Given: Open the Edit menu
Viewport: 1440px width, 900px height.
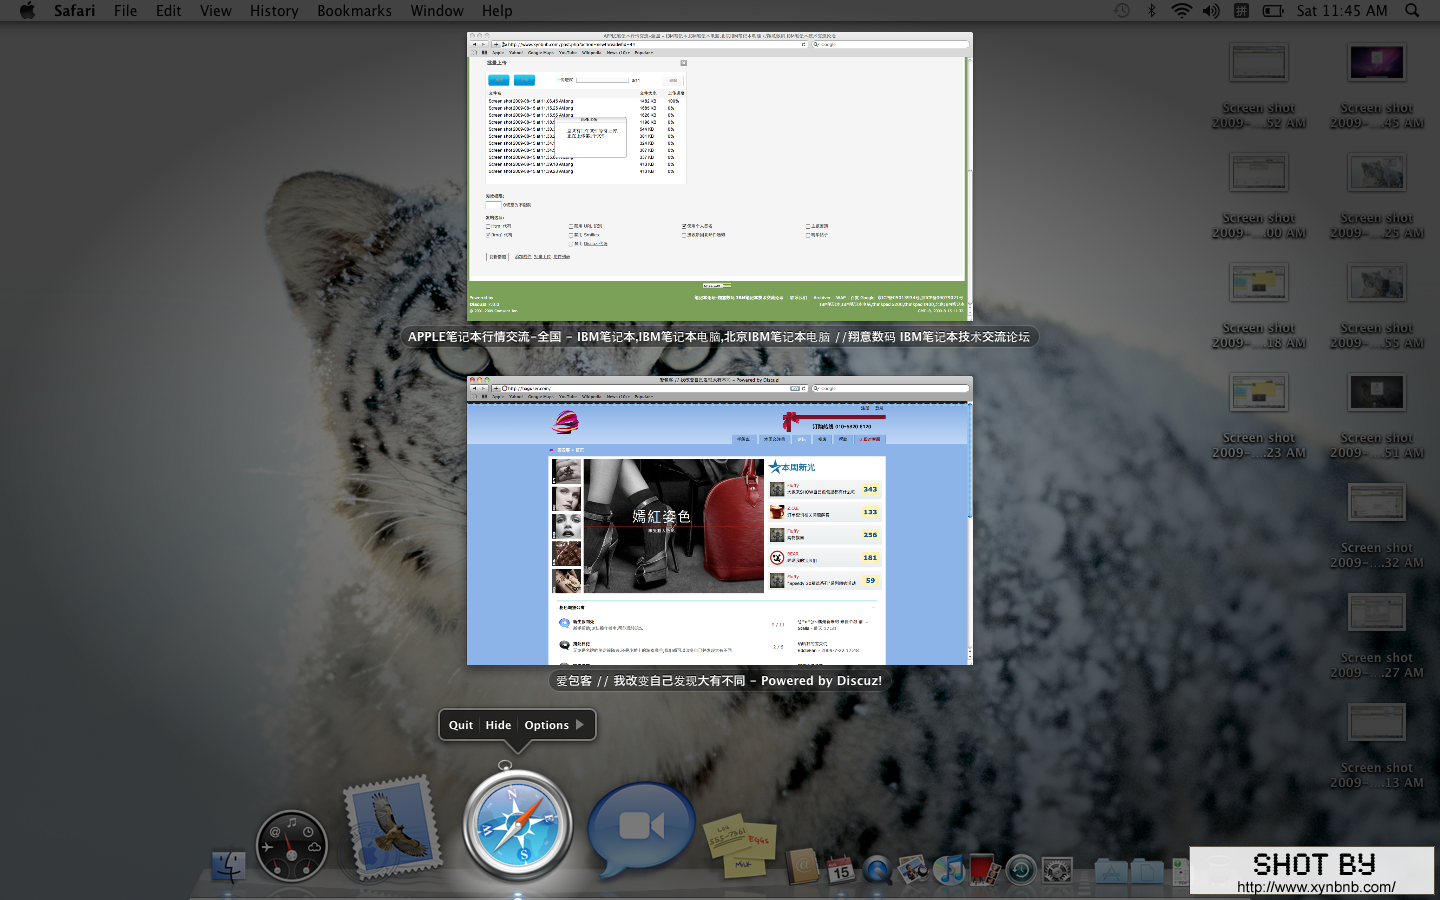Looking at the screenshot, I should [168, 11].
